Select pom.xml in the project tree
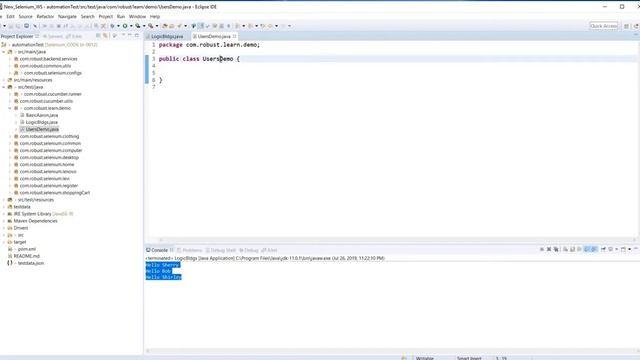The width and height of the screenshot is (640, 360). click(x=27, y=249)
